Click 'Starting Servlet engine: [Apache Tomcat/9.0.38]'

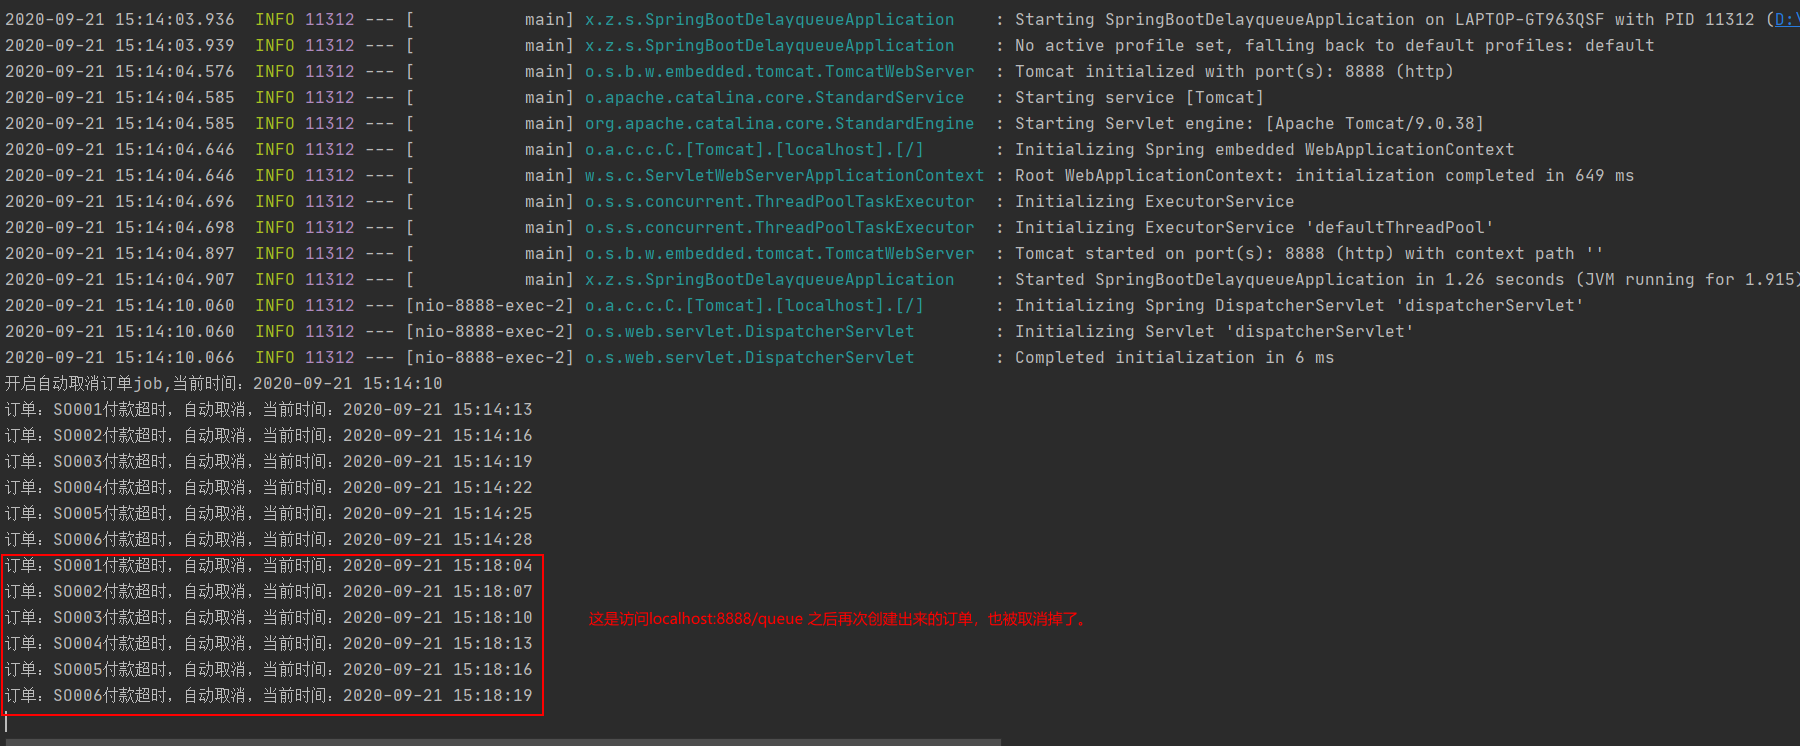[x=1249, y=124]
